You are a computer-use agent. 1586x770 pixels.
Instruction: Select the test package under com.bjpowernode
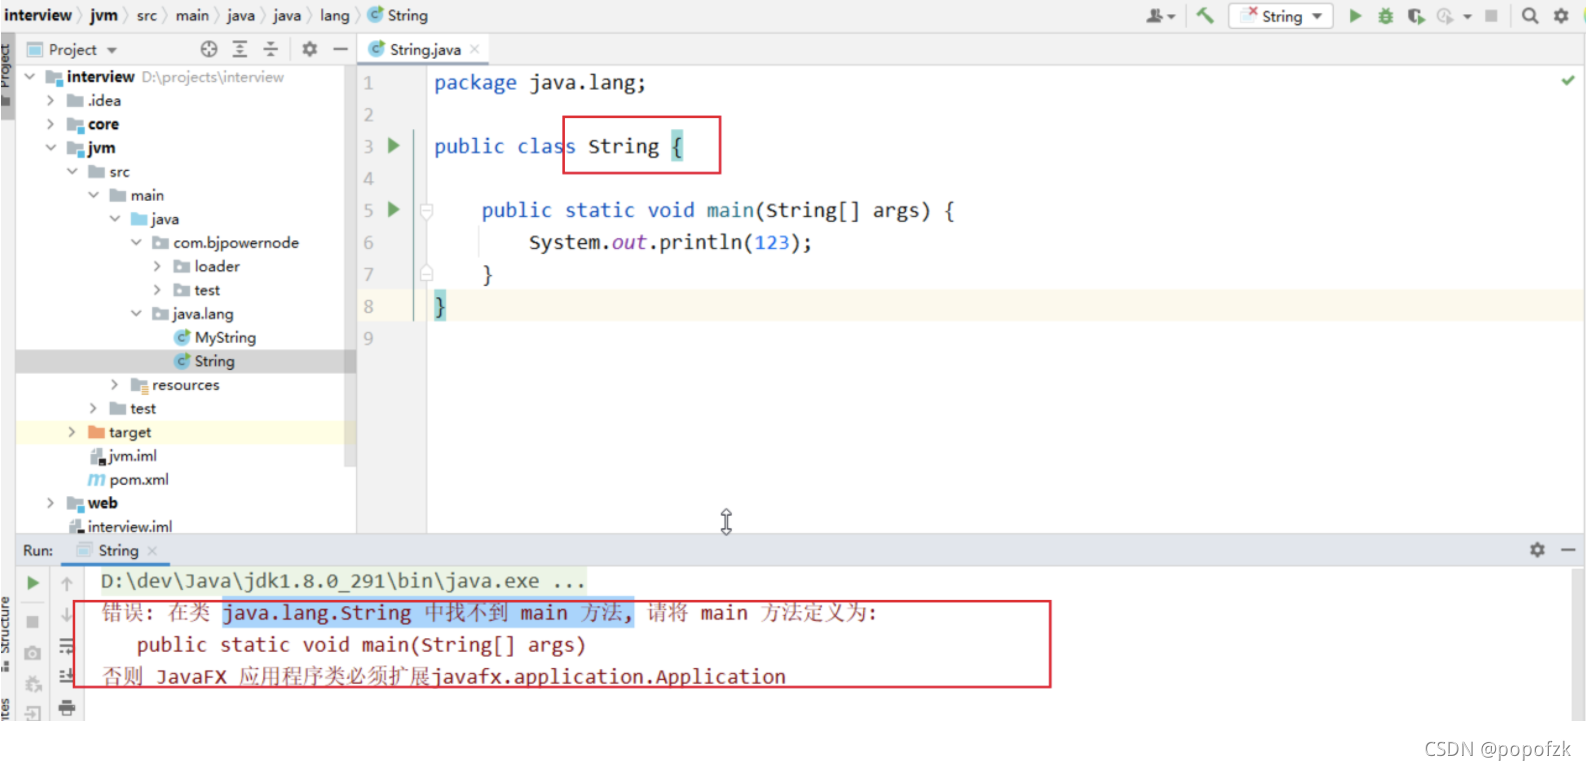[207, 290]
